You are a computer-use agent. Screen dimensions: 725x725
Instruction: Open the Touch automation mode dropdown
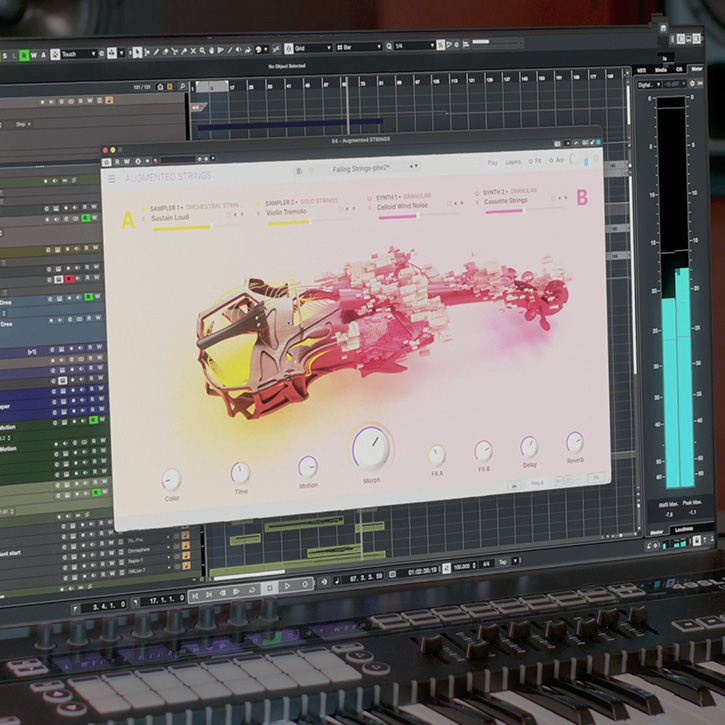click(79, 54)
